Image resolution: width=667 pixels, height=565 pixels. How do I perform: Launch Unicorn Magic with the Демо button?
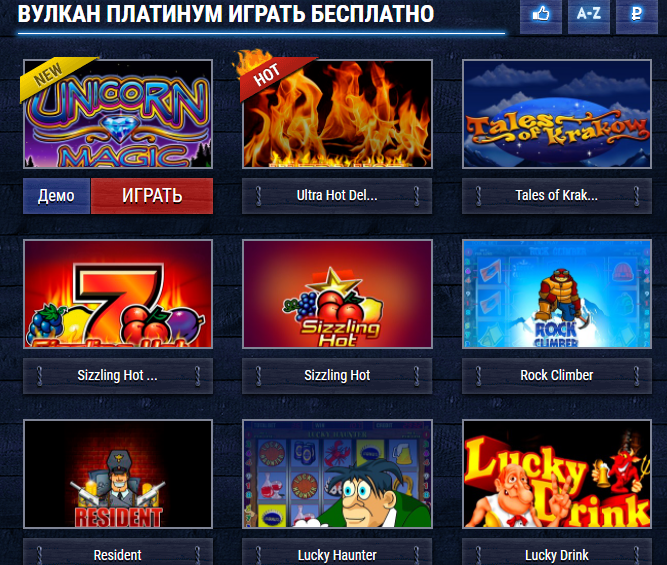point(57,196)
